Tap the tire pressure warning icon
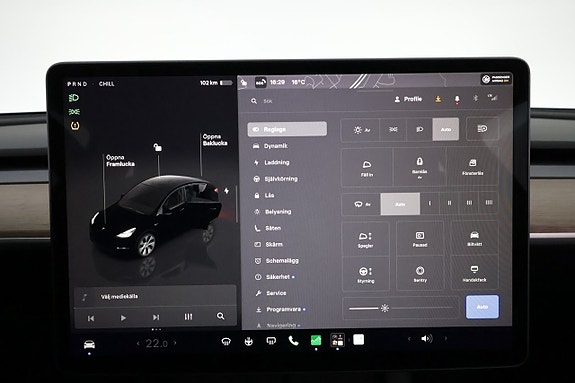The image size is (575, 383). tap(75, 125)
